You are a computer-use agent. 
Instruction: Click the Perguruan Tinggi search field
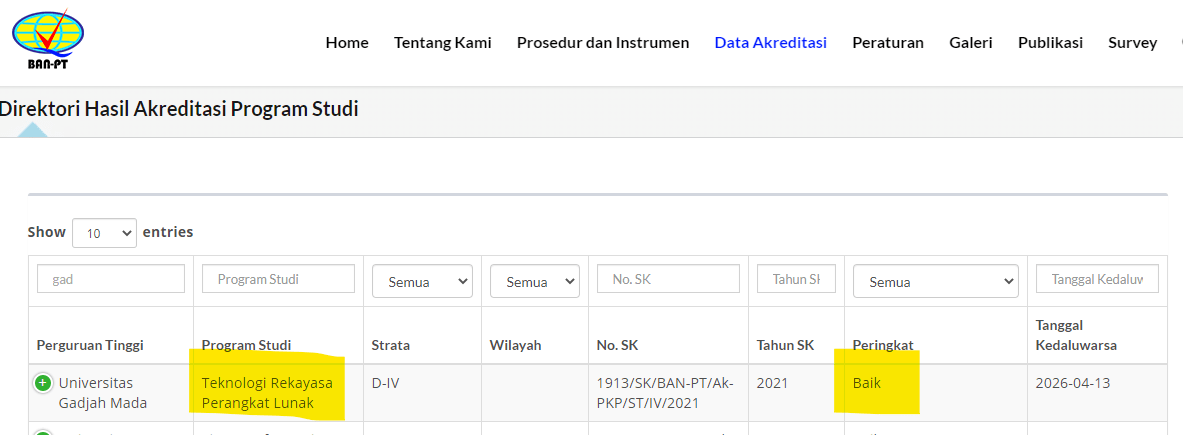pyautogui.click(x=111, y=279)
